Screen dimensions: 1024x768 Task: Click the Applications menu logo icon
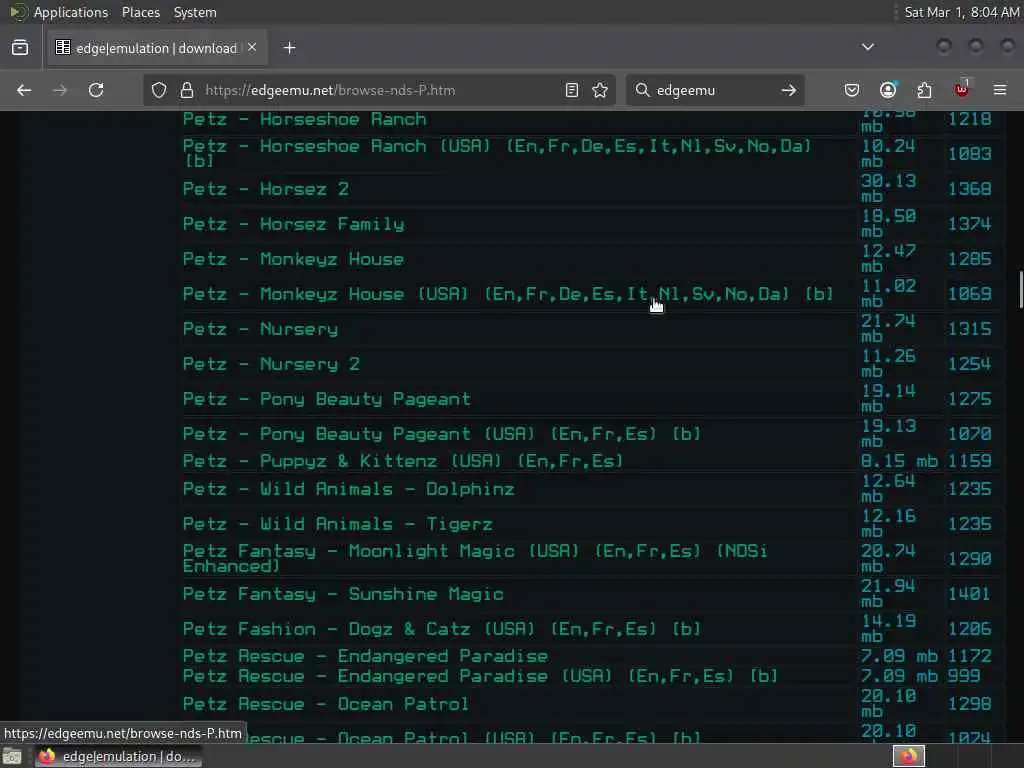pos(18,12)
